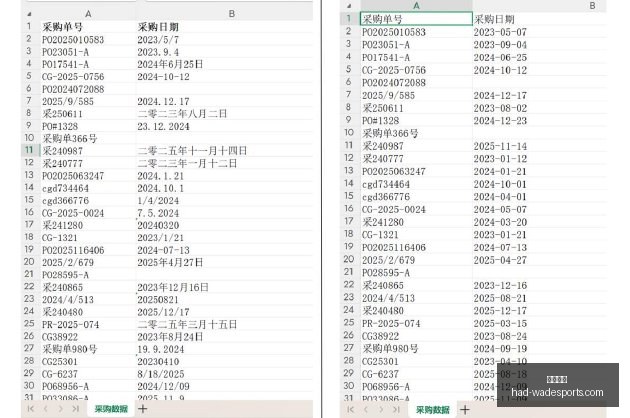This screenshot has width=630, height=418.
Task: Select normalized date 2025-03-15
Action: coord(500,323)
